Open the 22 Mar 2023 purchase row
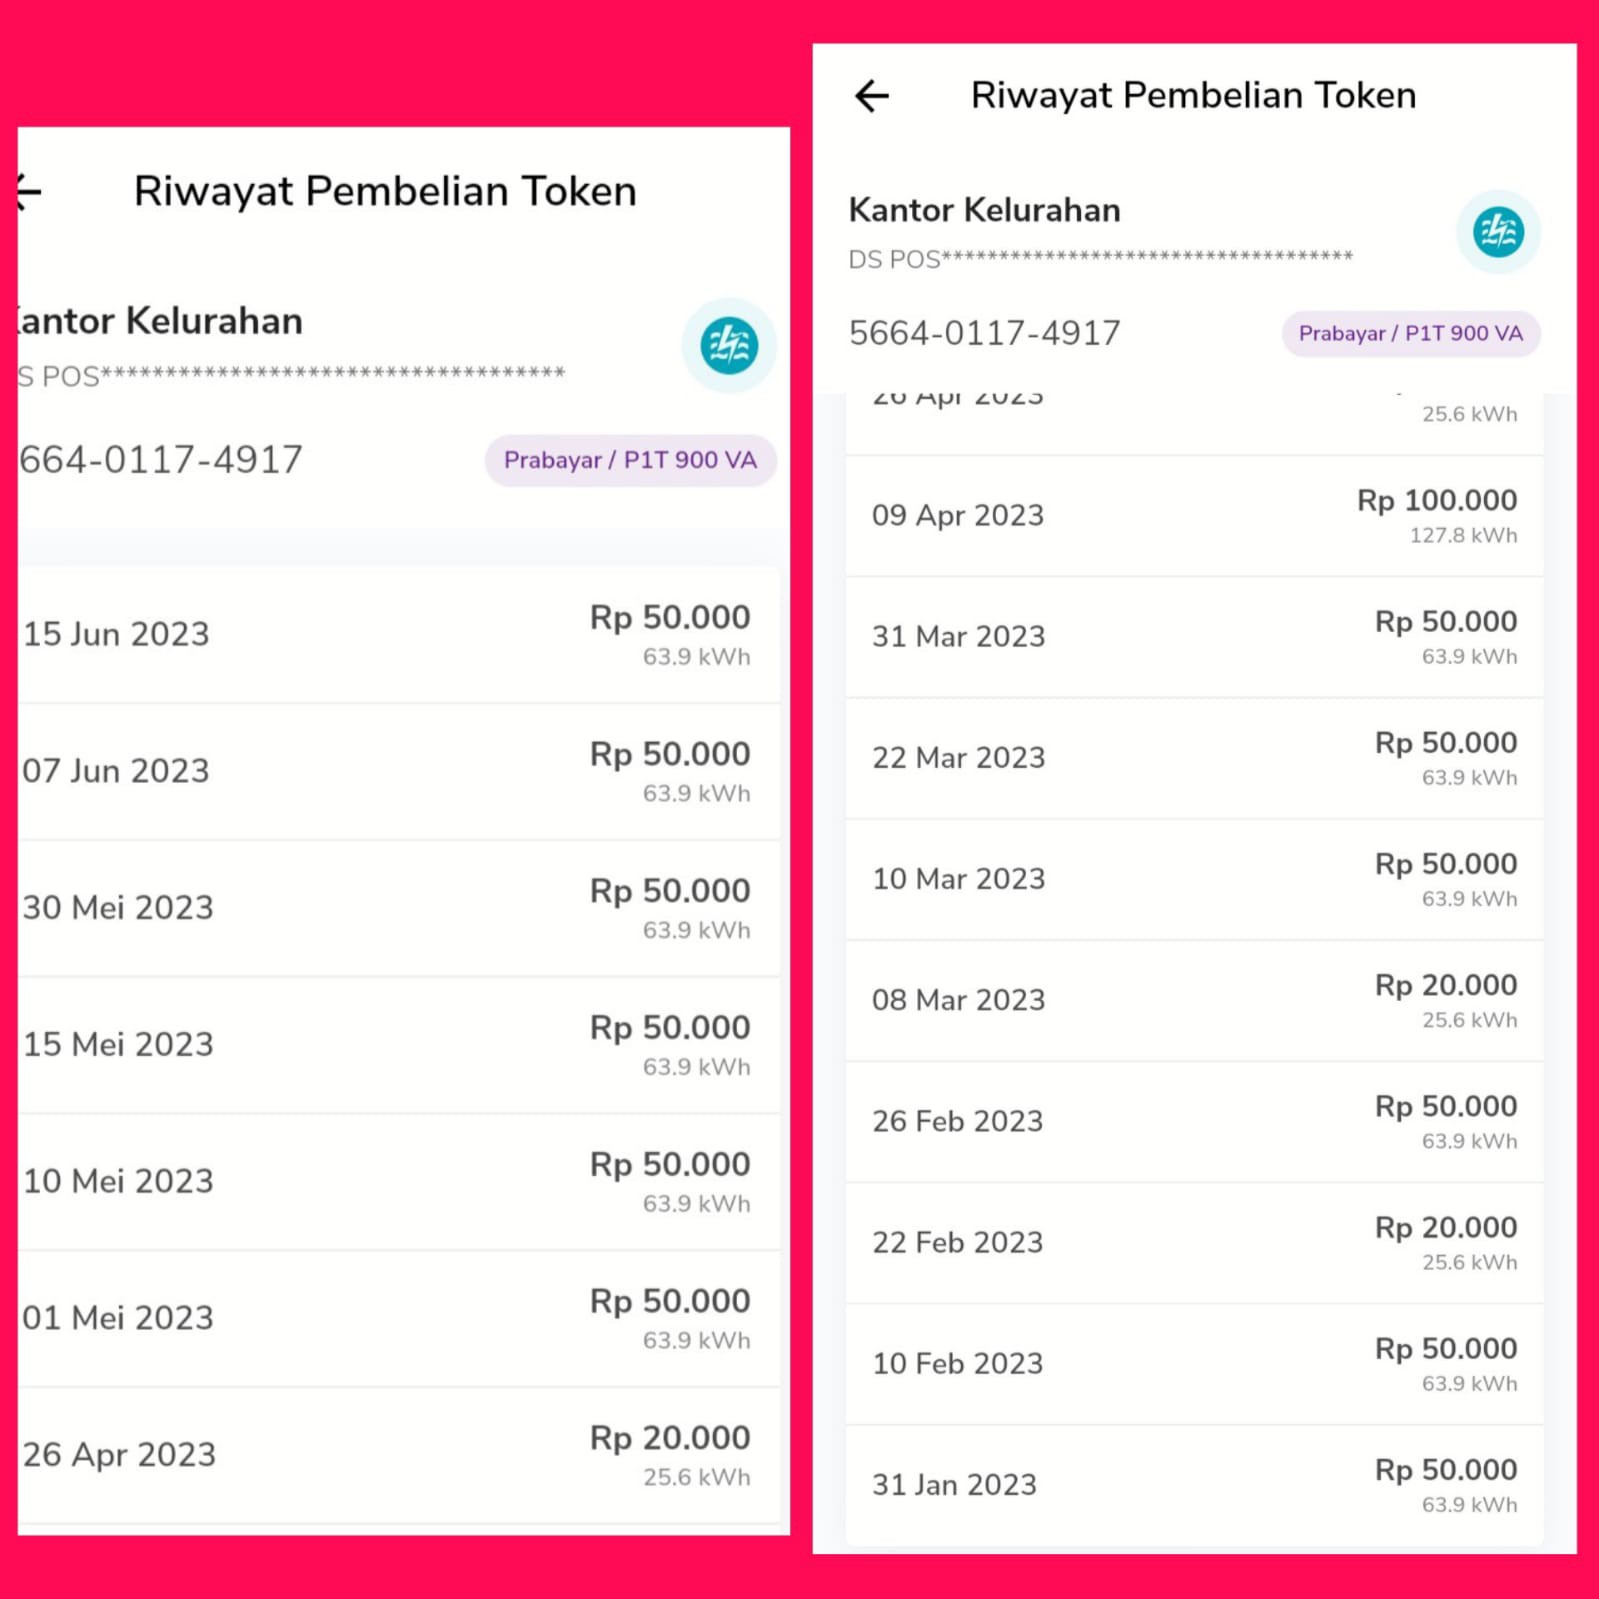The image size is (1599, 1599). pos(1194,758)
